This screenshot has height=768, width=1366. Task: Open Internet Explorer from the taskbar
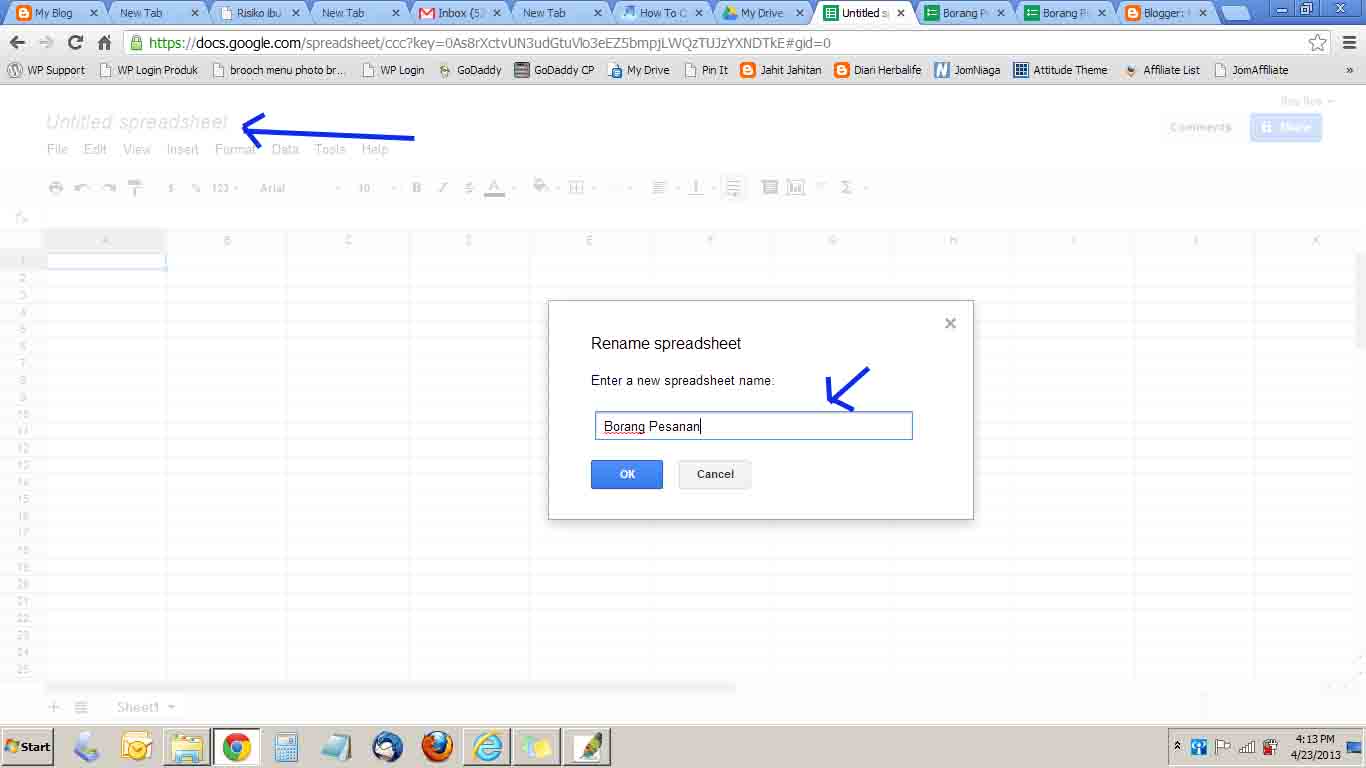tap(487, 746)
